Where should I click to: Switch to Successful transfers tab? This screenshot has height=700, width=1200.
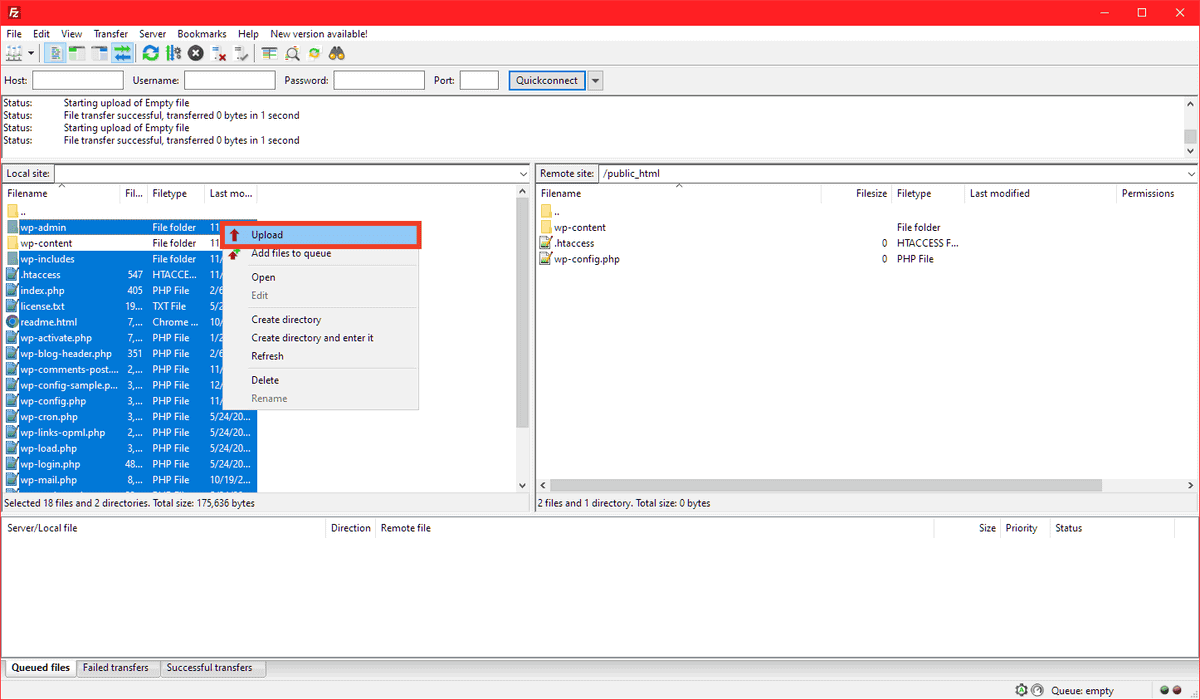pyautogui.click(x=210, y=668)
